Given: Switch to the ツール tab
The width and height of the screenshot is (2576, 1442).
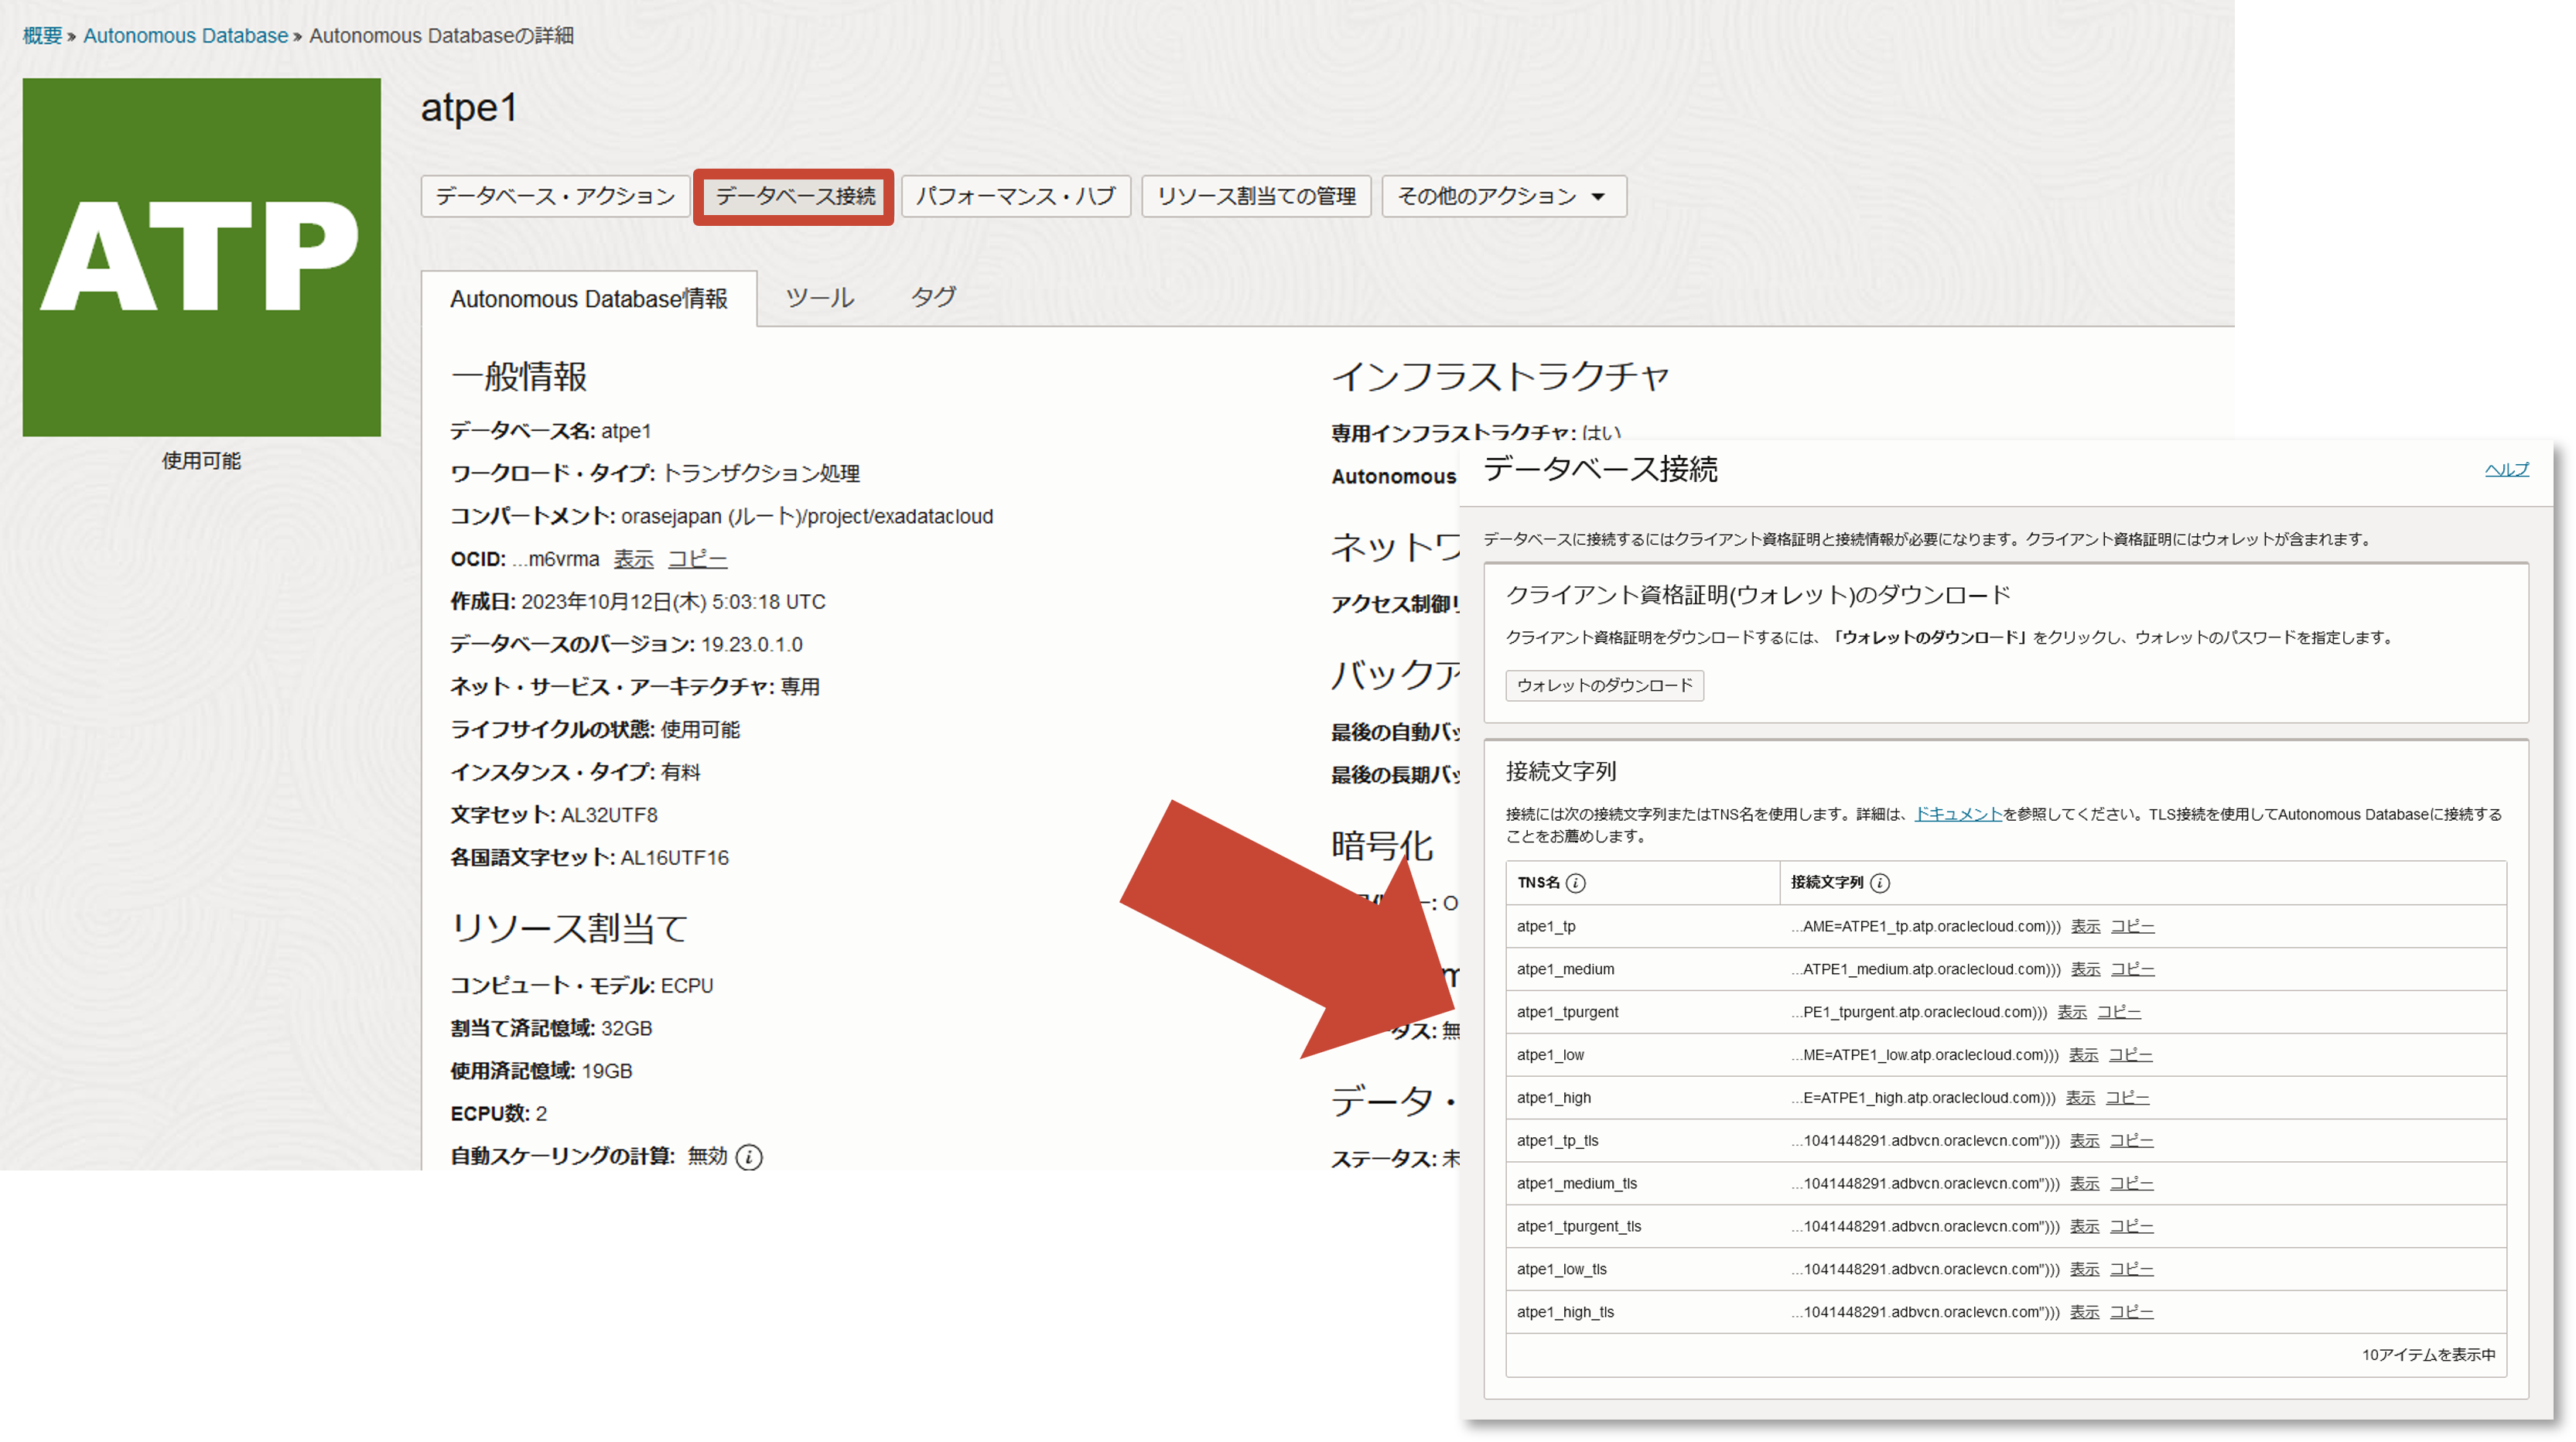Looking at the screenshot, I should pos(820,297).
